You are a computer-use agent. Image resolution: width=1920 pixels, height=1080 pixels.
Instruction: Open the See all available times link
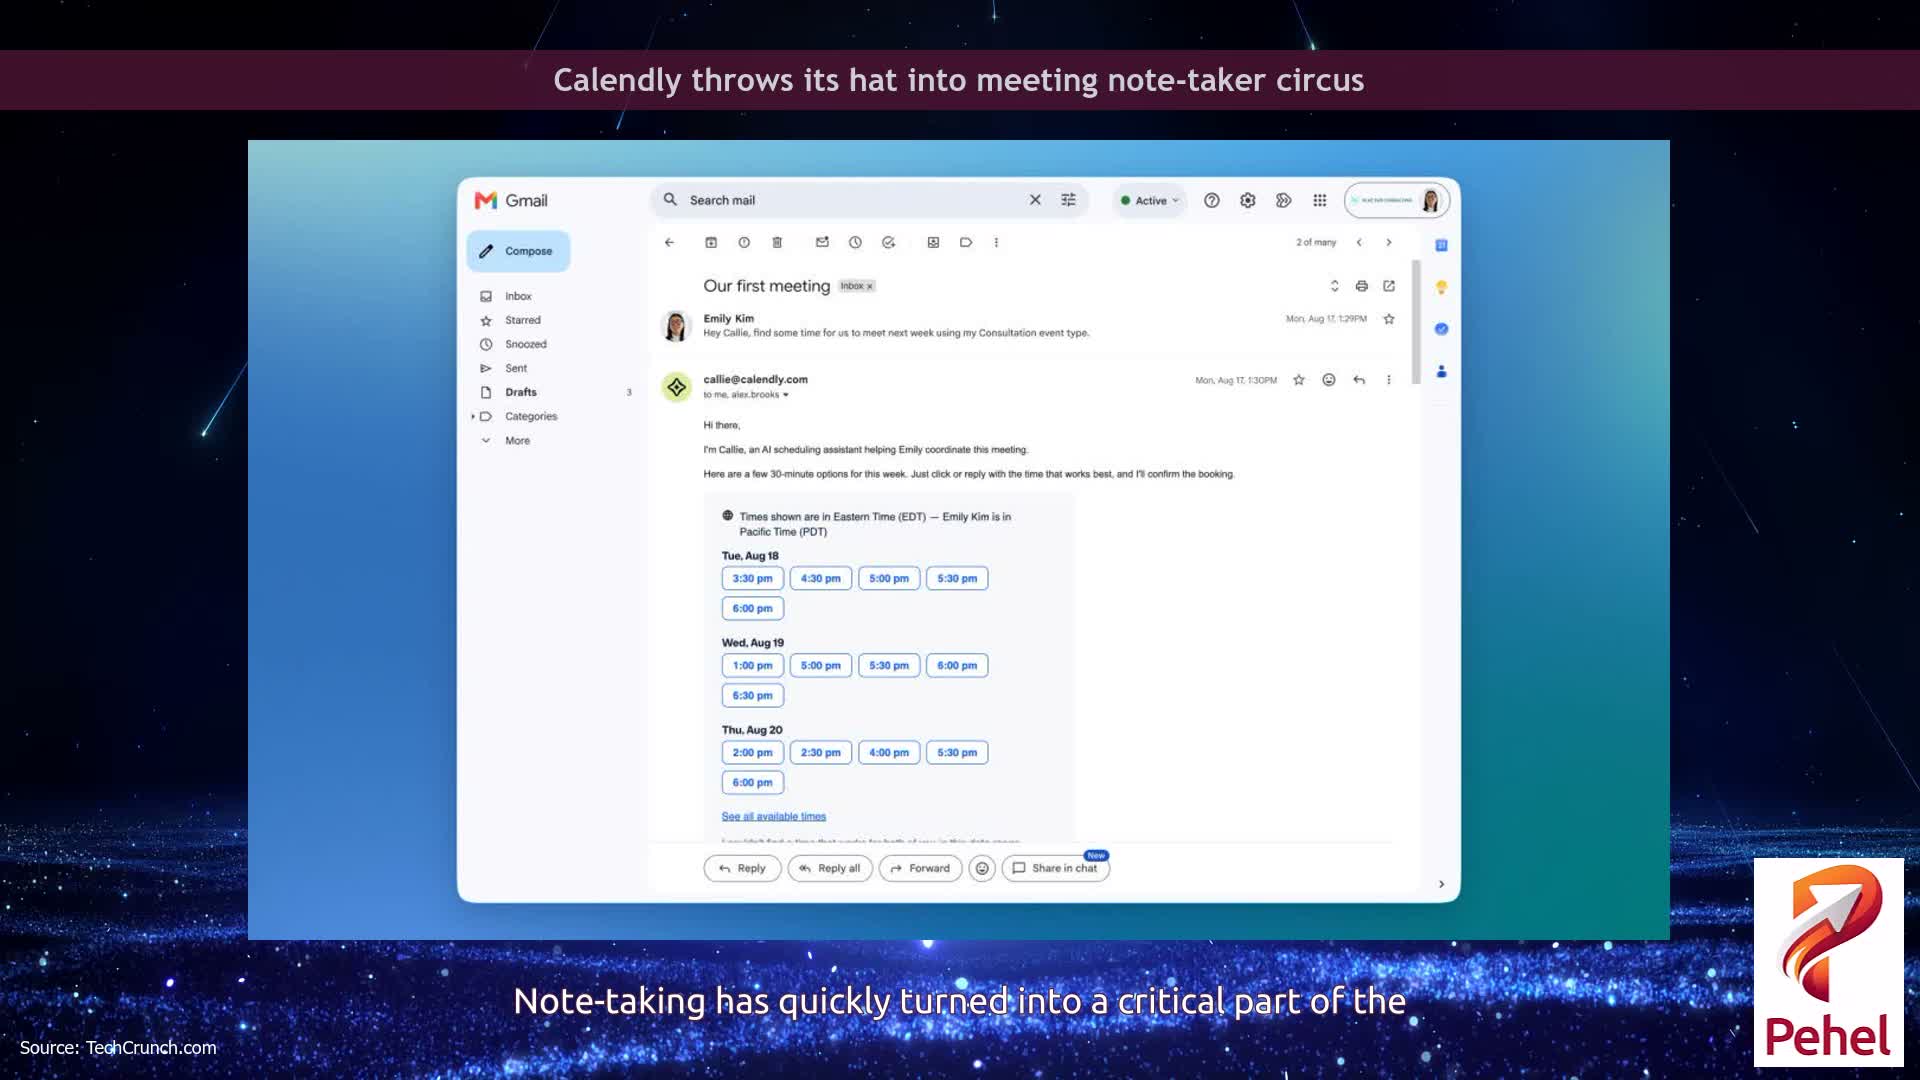[773, 817]
